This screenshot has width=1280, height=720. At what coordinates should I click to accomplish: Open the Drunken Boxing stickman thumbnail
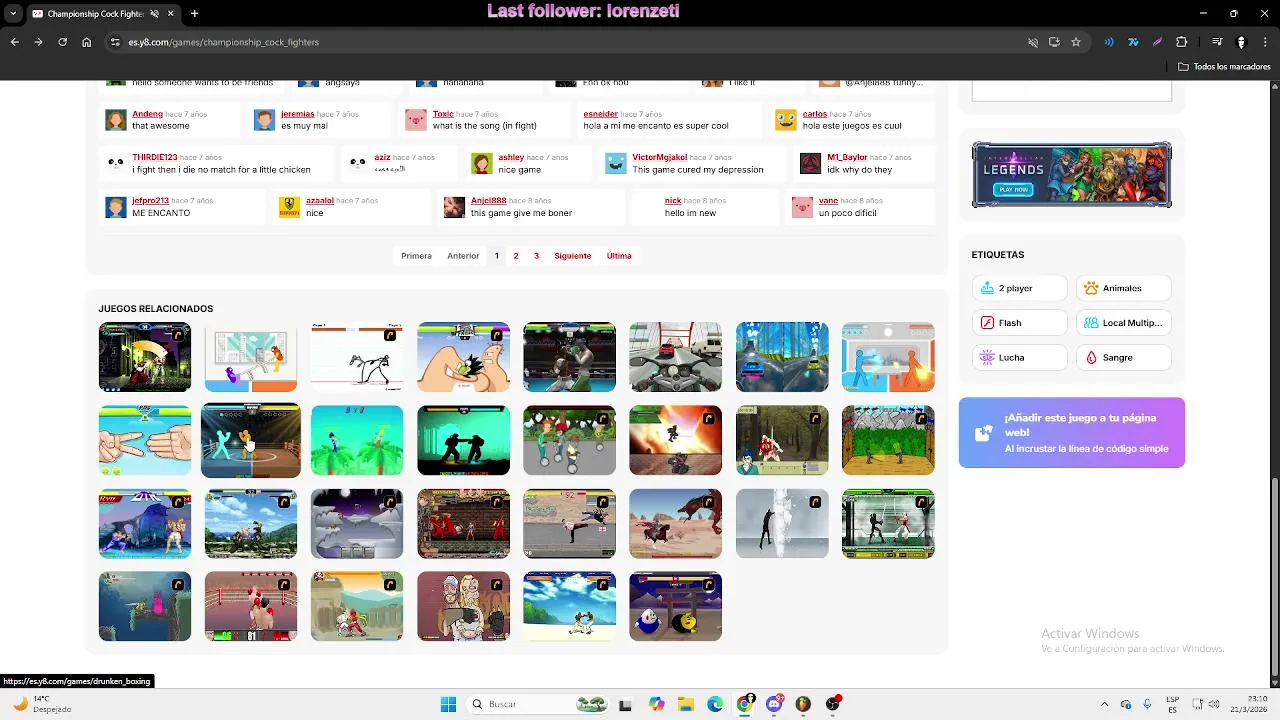(x=251, y=440)
